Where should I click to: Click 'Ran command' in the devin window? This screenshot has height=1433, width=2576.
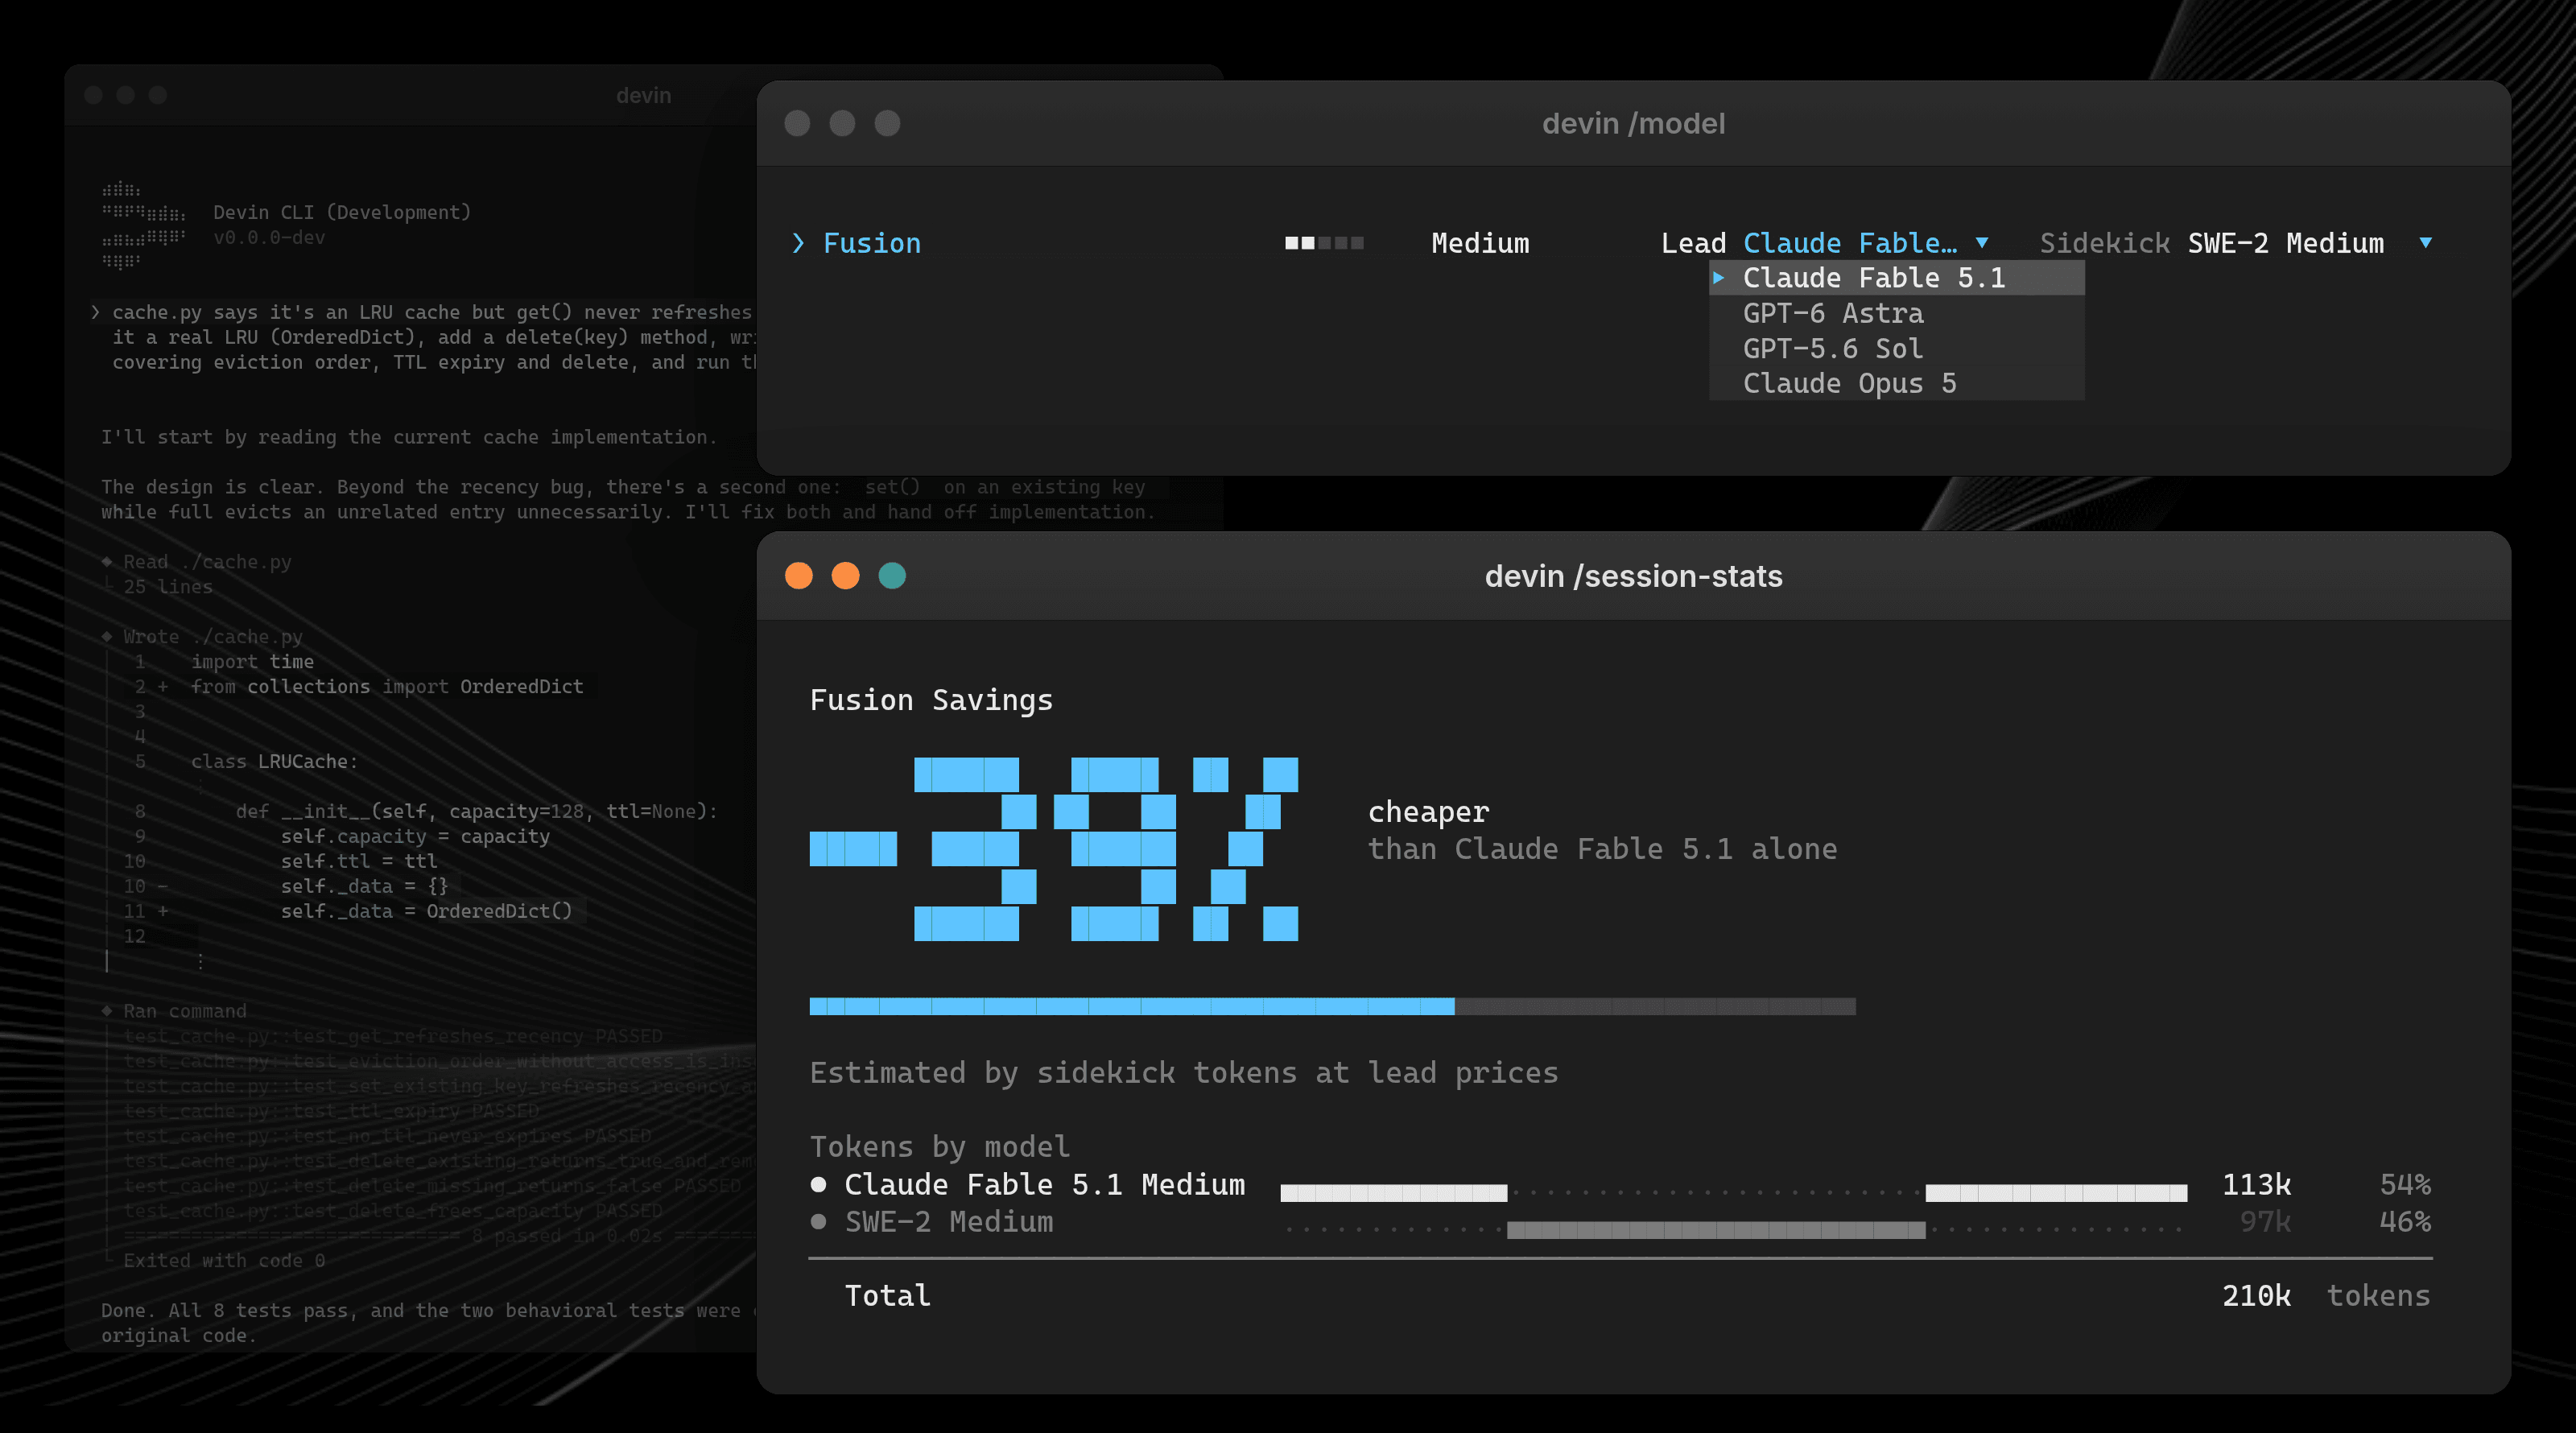coord(185,1011)
